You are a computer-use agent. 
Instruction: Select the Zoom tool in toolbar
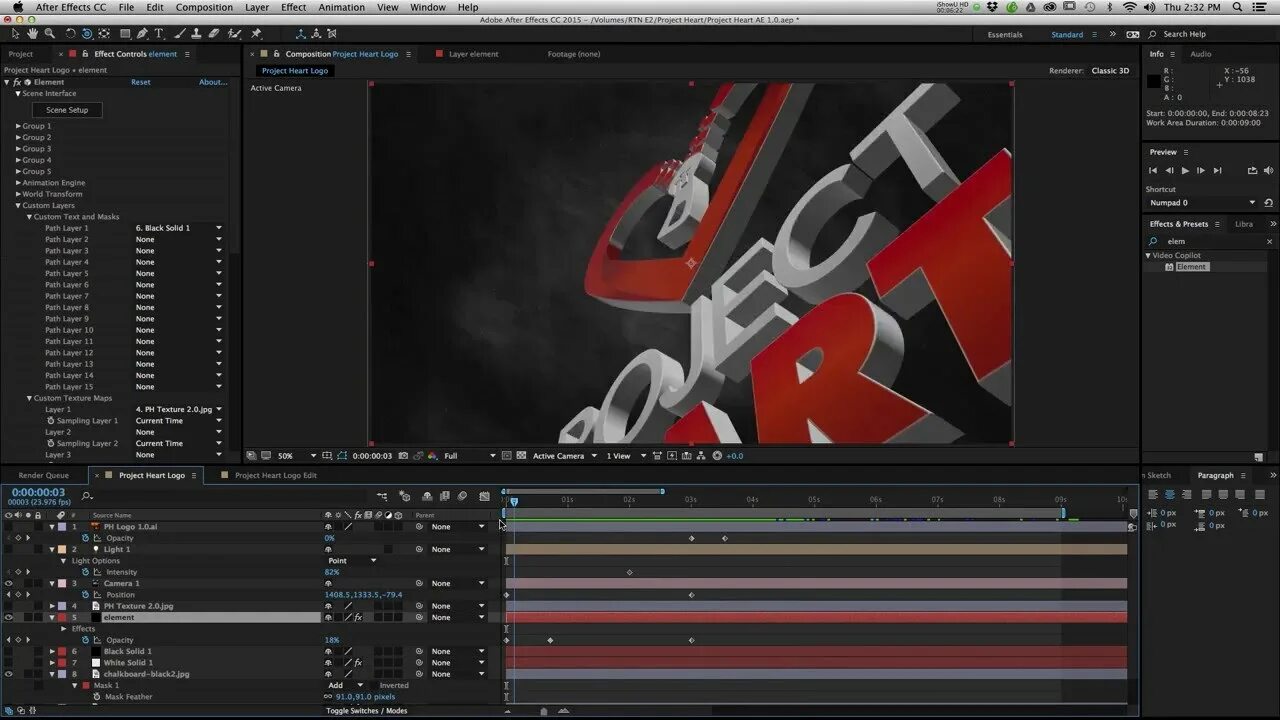pos(50,34)
